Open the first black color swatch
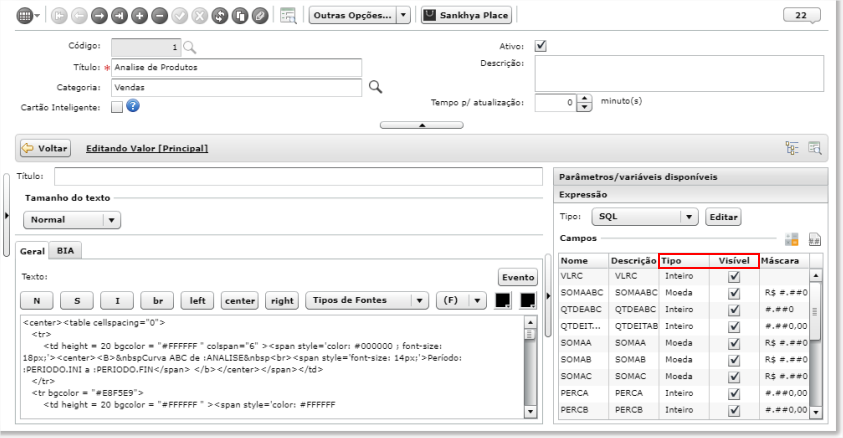 503,300
